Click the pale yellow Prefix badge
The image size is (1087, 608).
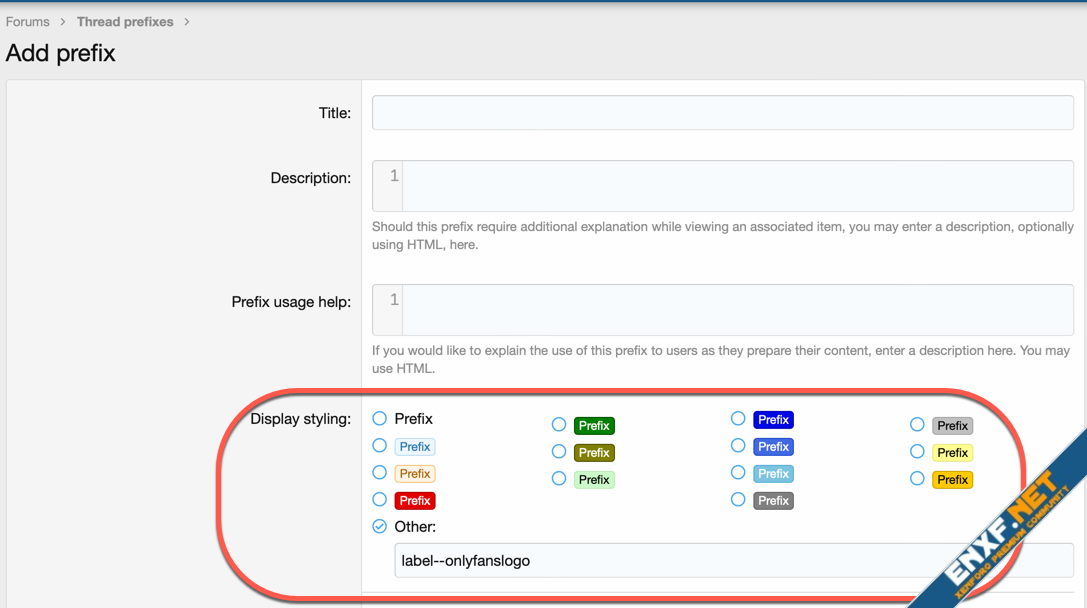click(x=952, y=452)
